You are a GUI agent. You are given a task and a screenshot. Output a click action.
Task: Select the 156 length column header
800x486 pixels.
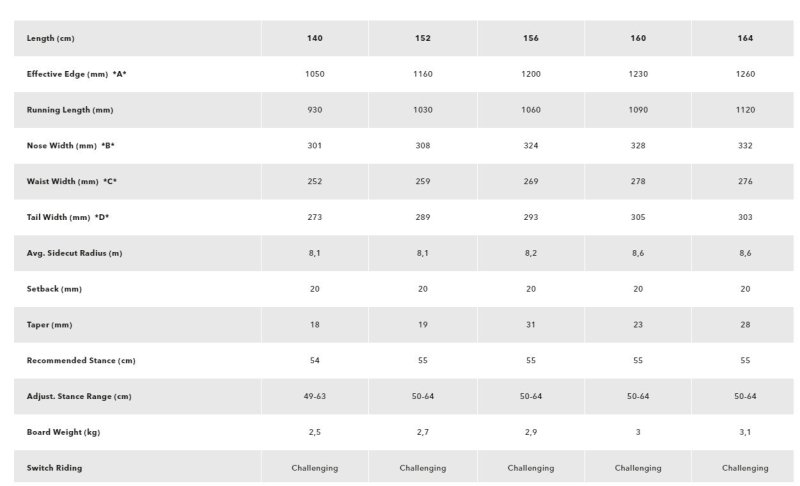point(530,38)
